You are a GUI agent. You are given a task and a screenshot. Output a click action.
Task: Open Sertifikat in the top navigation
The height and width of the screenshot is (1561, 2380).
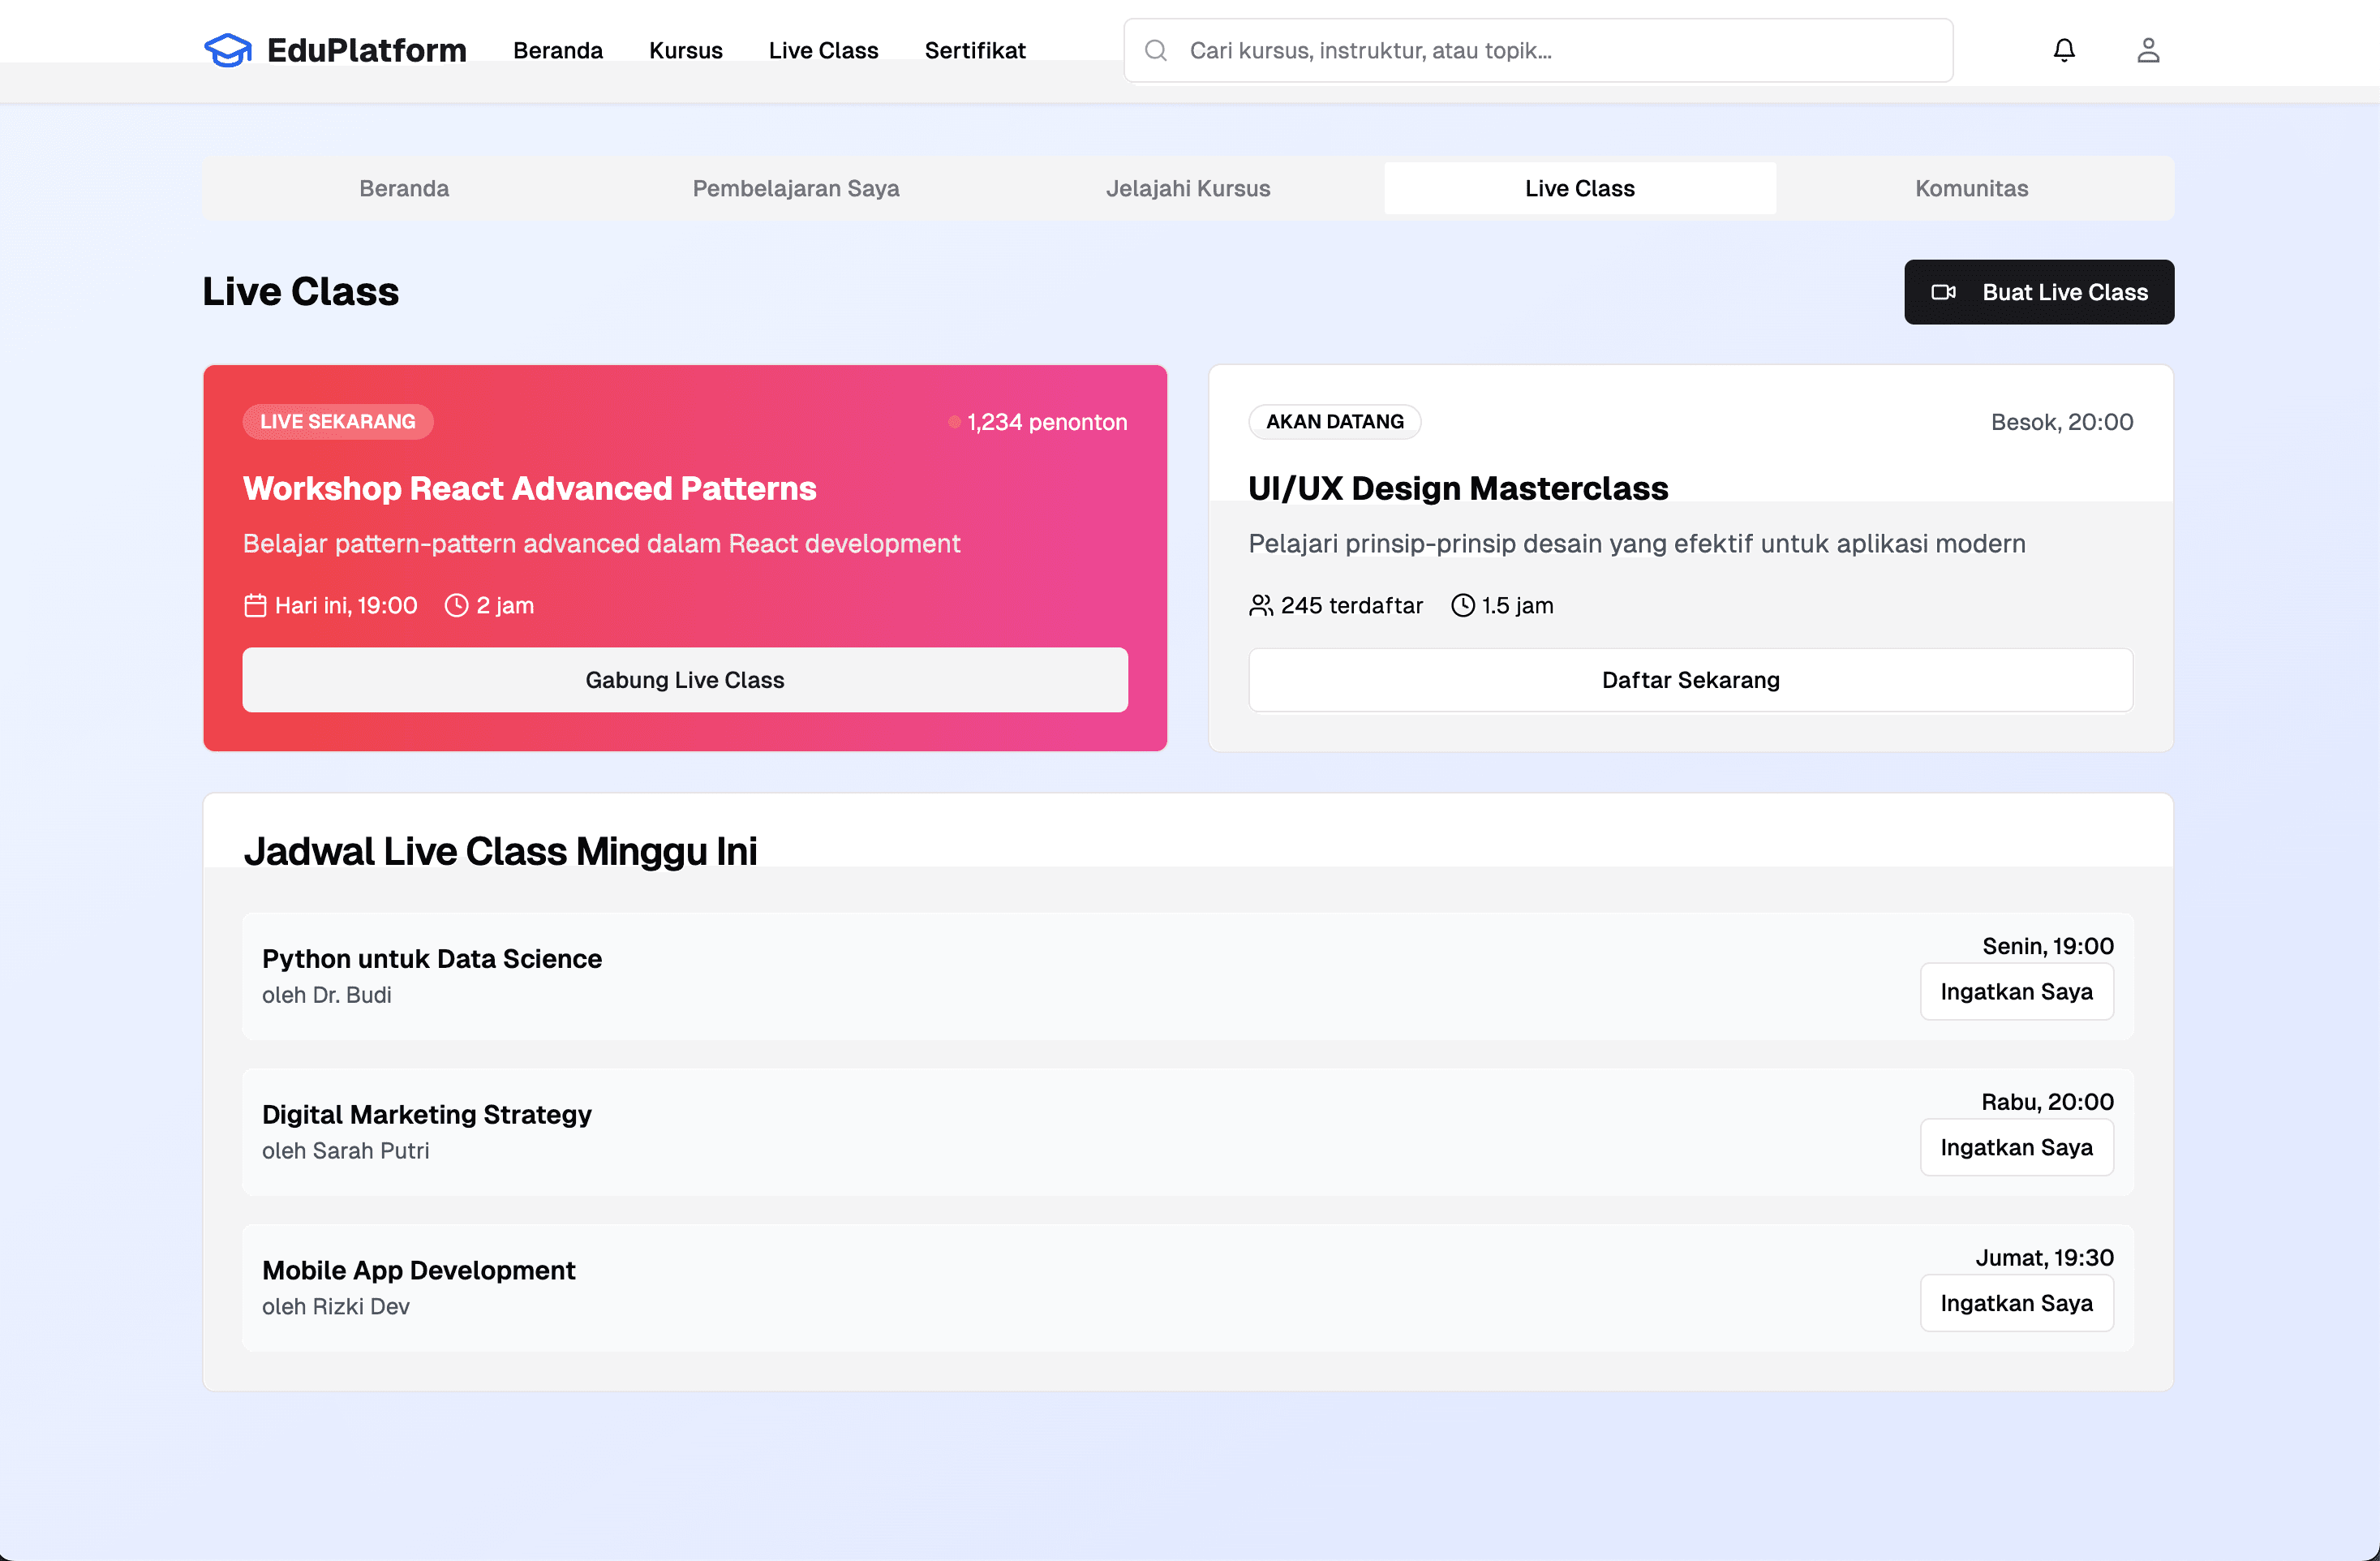(975, 50)
